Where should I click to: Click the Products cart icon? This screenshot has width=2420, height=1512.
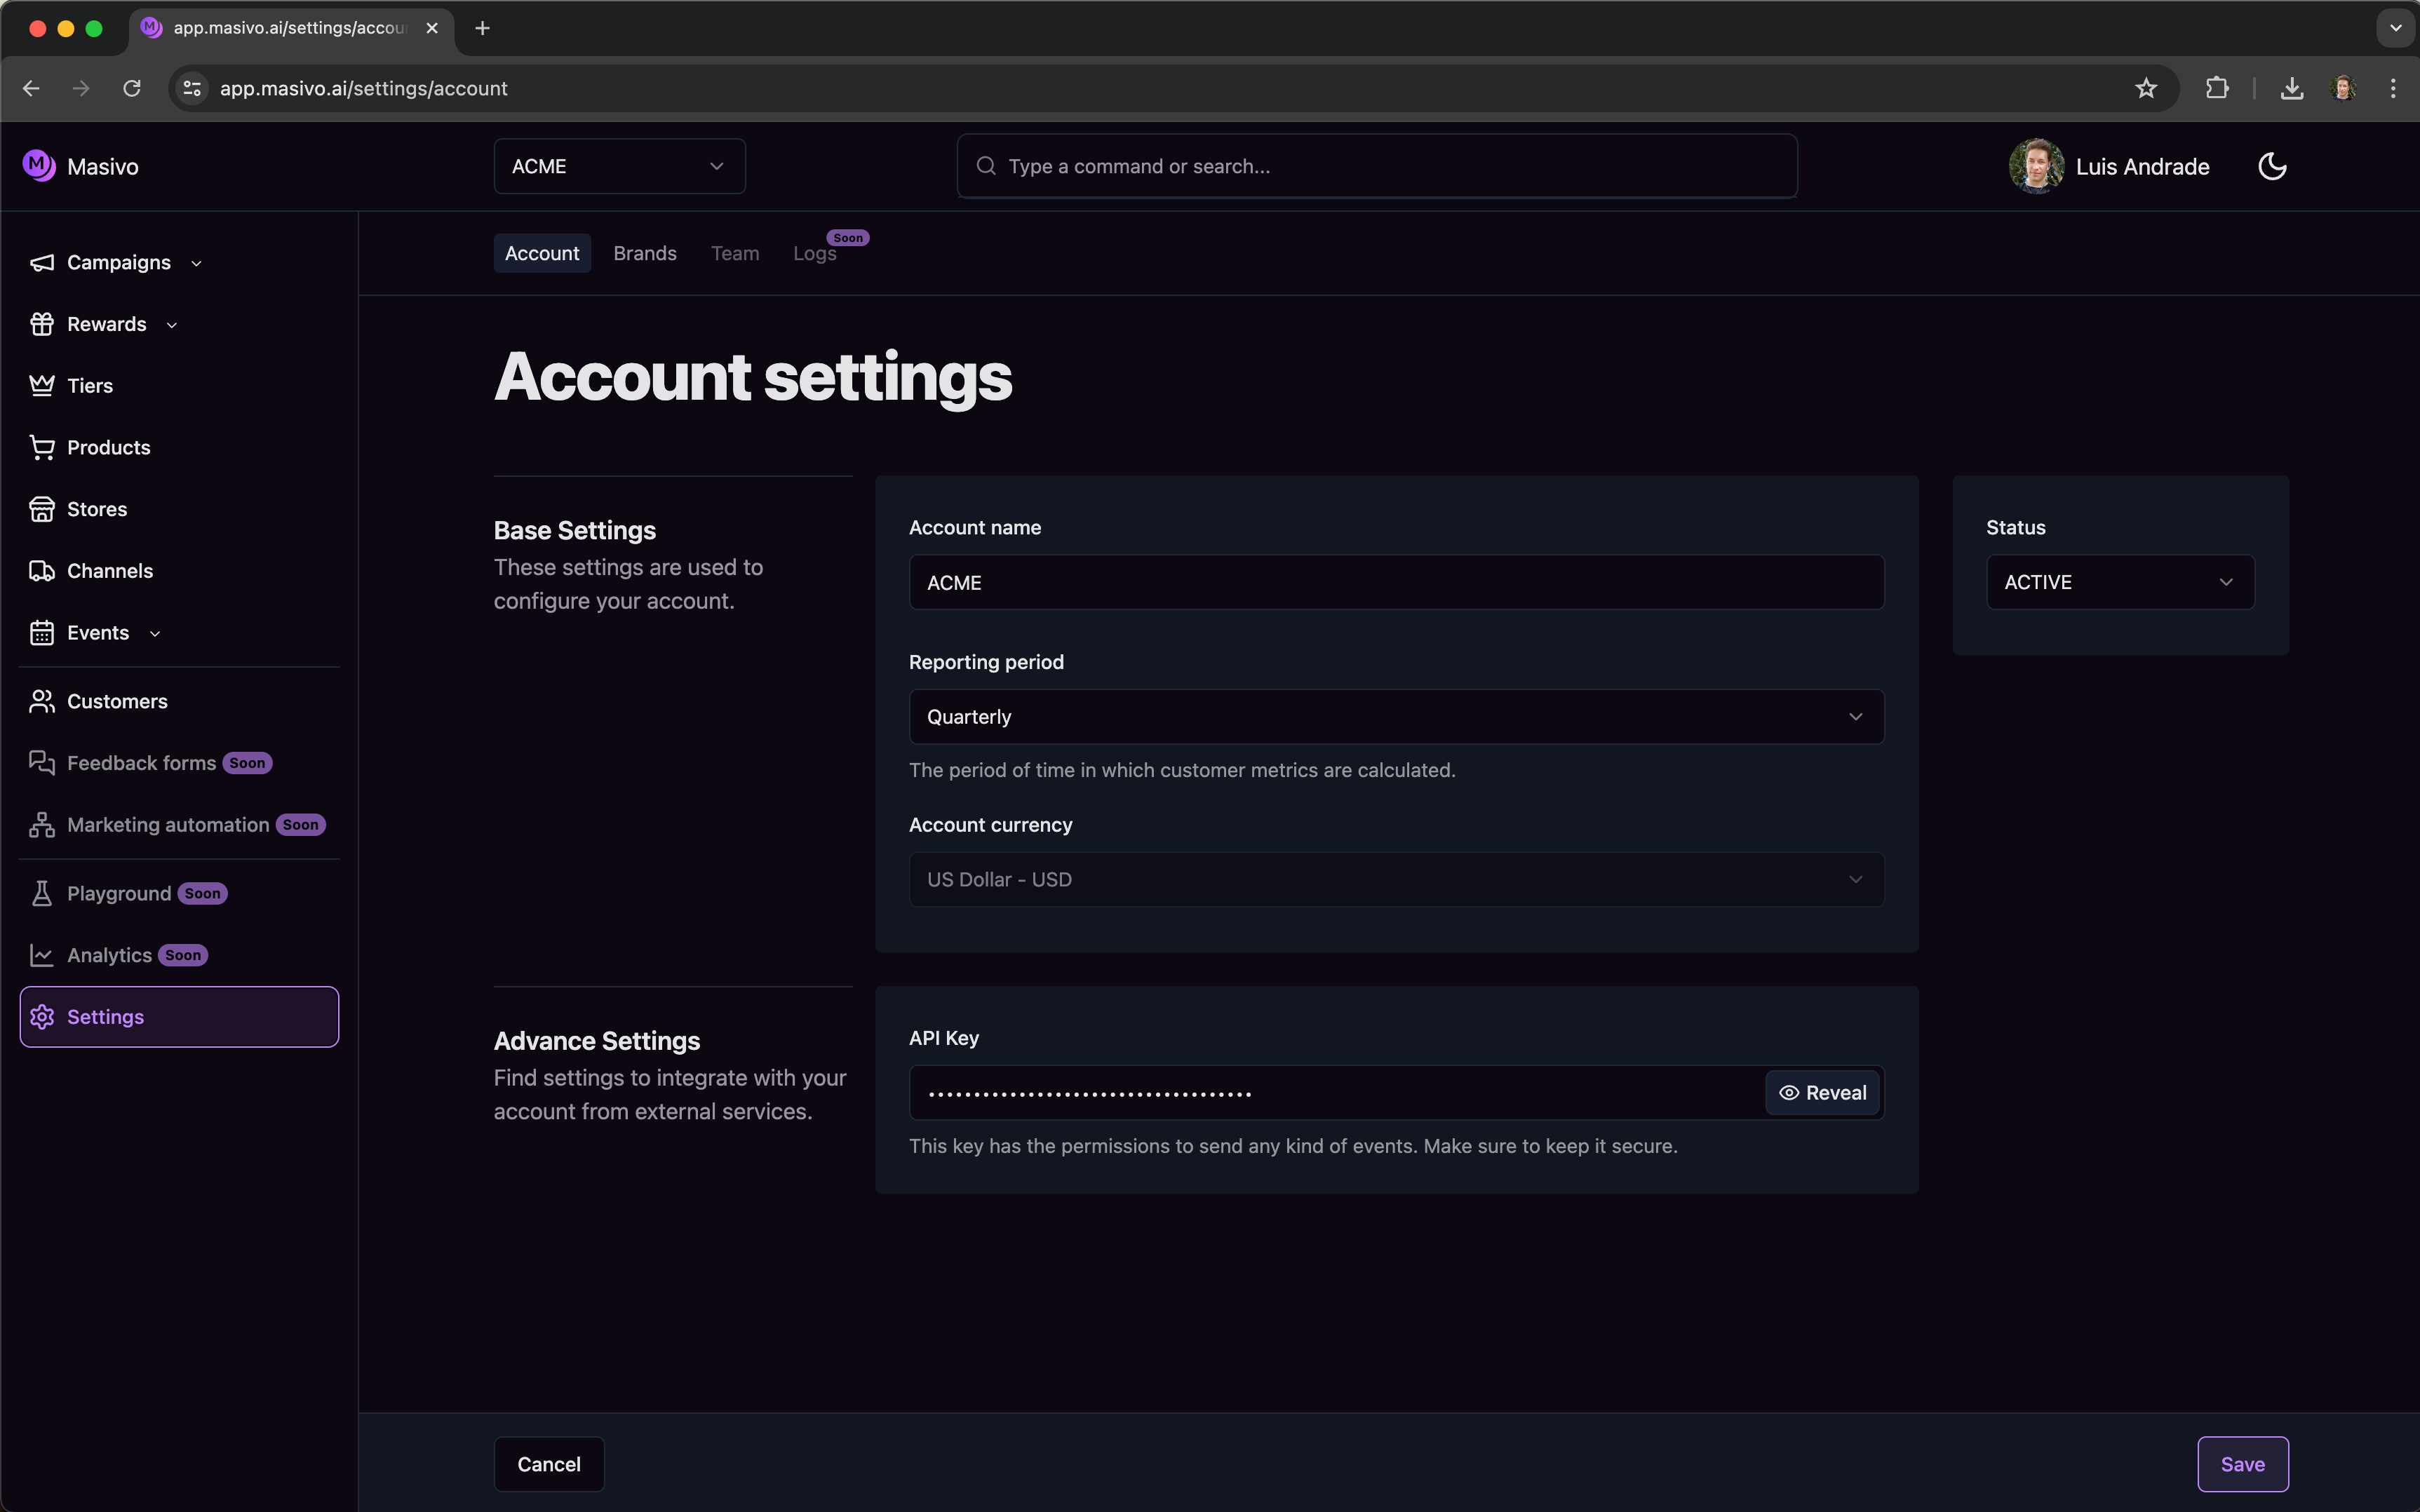tap(42, 448)
